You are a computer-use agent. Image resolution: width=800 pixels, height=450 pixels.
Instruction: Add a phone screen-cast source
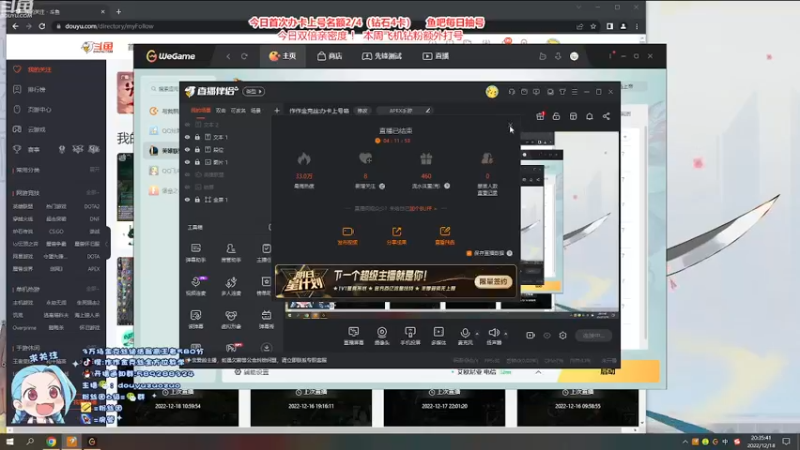tap(410, 336)
